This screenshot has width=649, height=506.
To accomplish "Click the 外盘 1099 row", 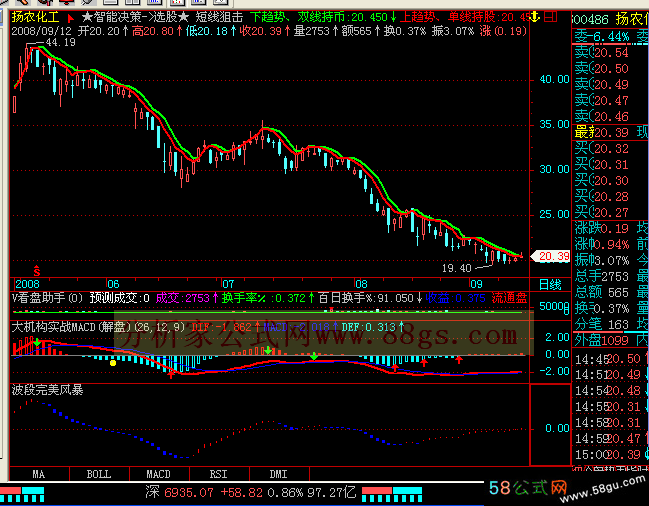I will pos(601,341).
